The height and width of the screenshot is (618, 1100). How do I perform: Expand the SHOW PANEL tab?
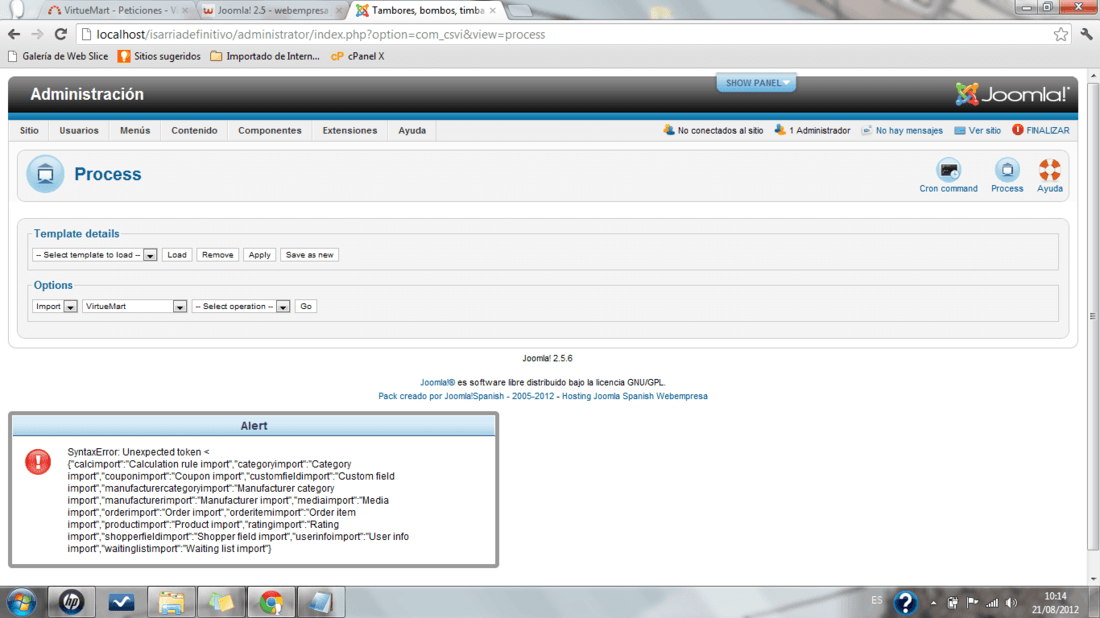point(756,83)
